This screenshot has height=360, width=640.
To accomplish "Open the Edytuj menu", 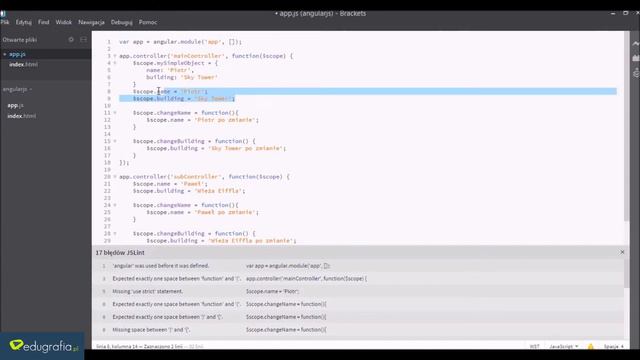I will coord(24,22).
